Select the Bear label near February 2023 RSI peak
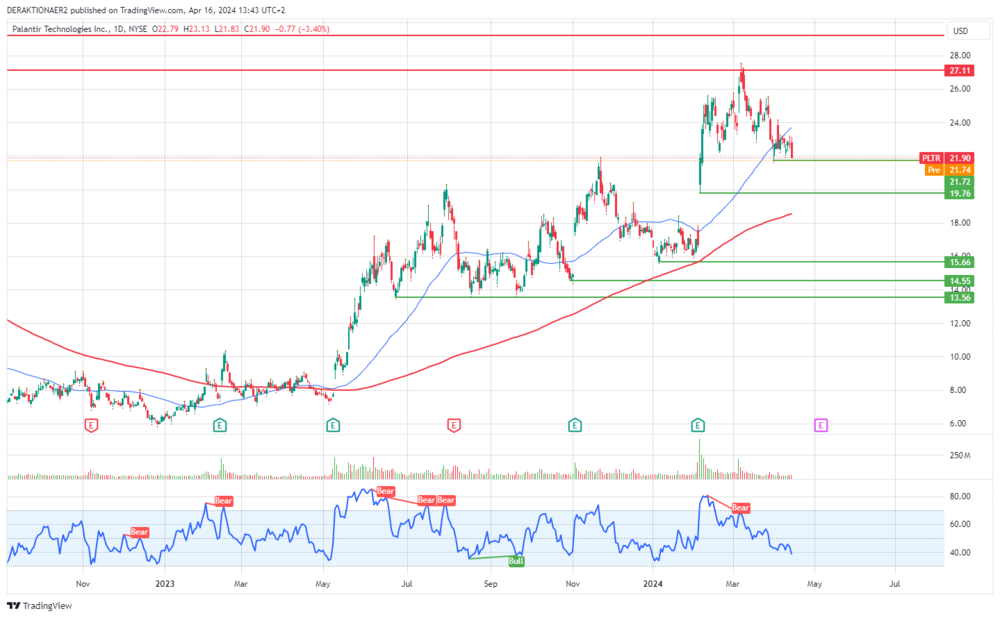 coord(222,501)
